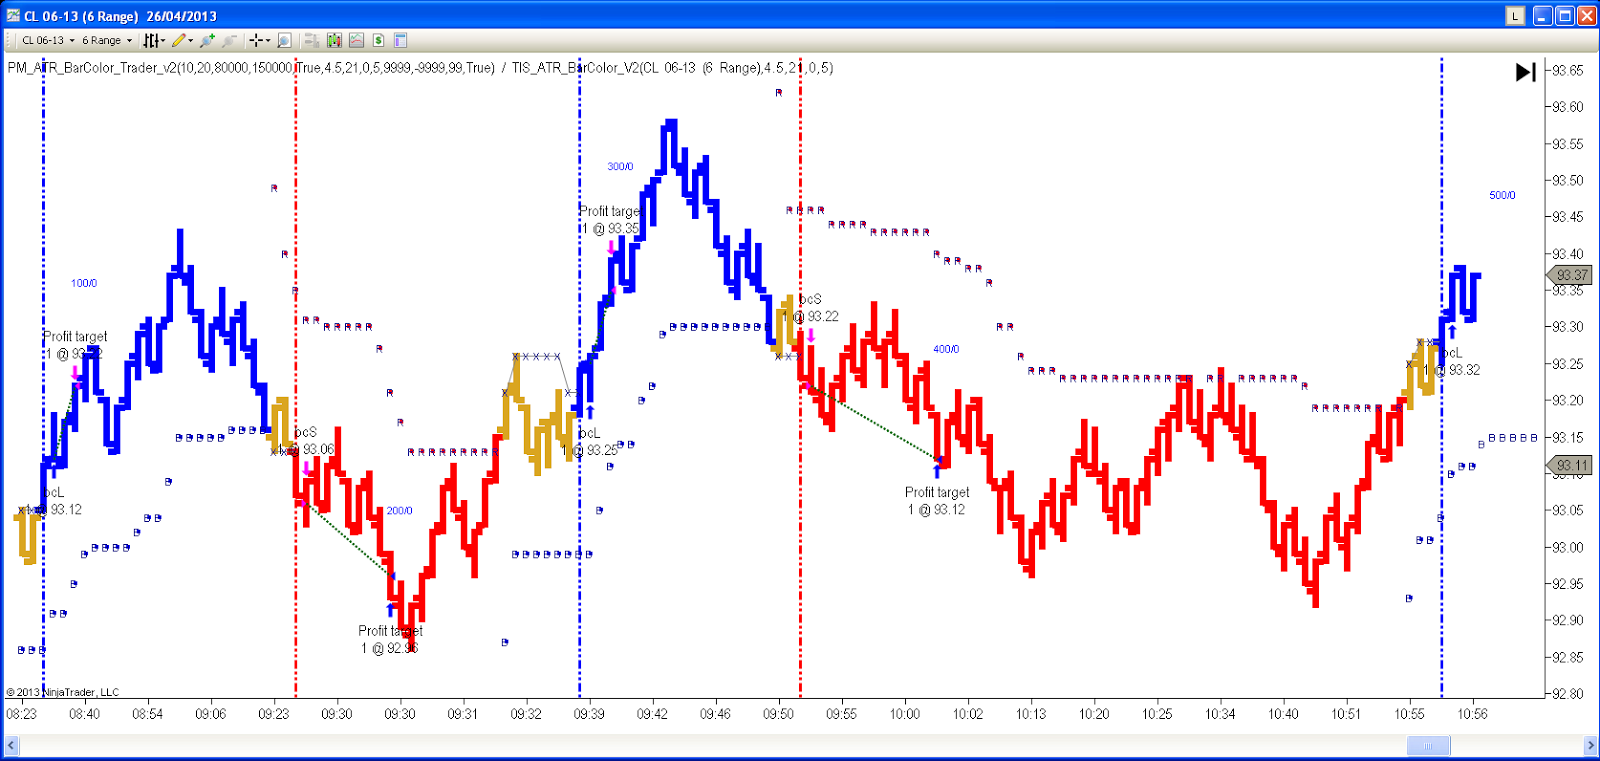1600x761 pixels.
Task: Click the 93.37 price marker
Action: tap(1570, 275)
